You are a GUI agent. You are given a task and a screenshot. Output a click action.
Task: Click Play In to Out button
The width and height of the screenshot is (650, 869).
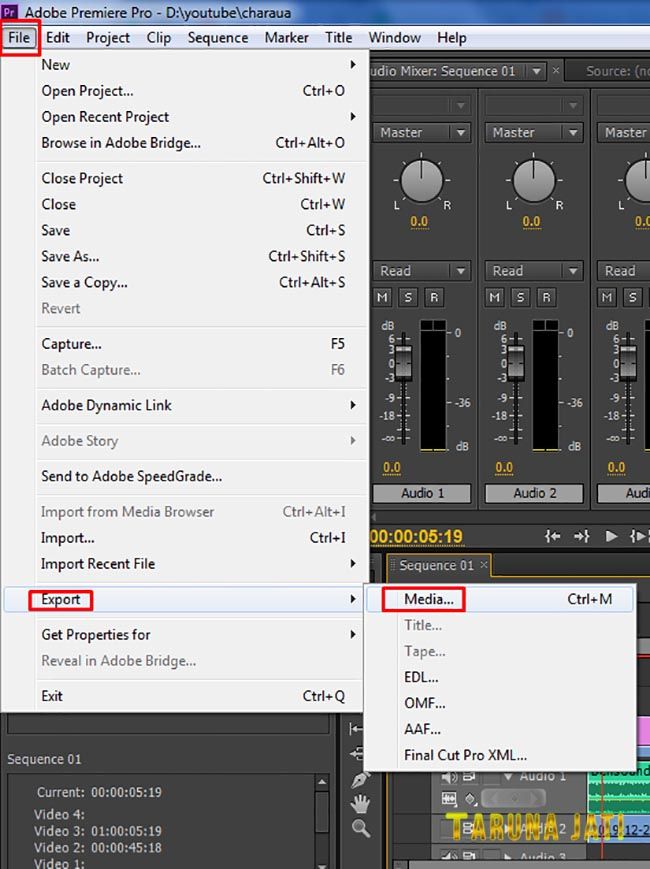point(638,536)
